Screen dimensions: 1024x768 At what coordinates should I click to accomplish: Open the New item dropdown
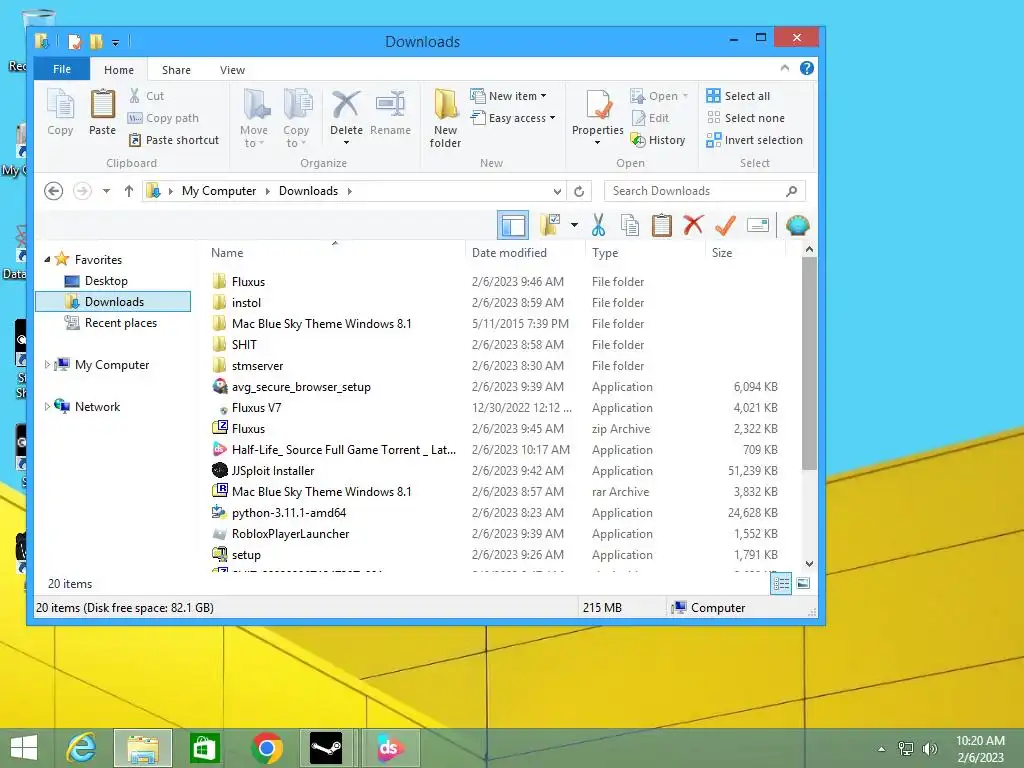(x=508, y=96)
